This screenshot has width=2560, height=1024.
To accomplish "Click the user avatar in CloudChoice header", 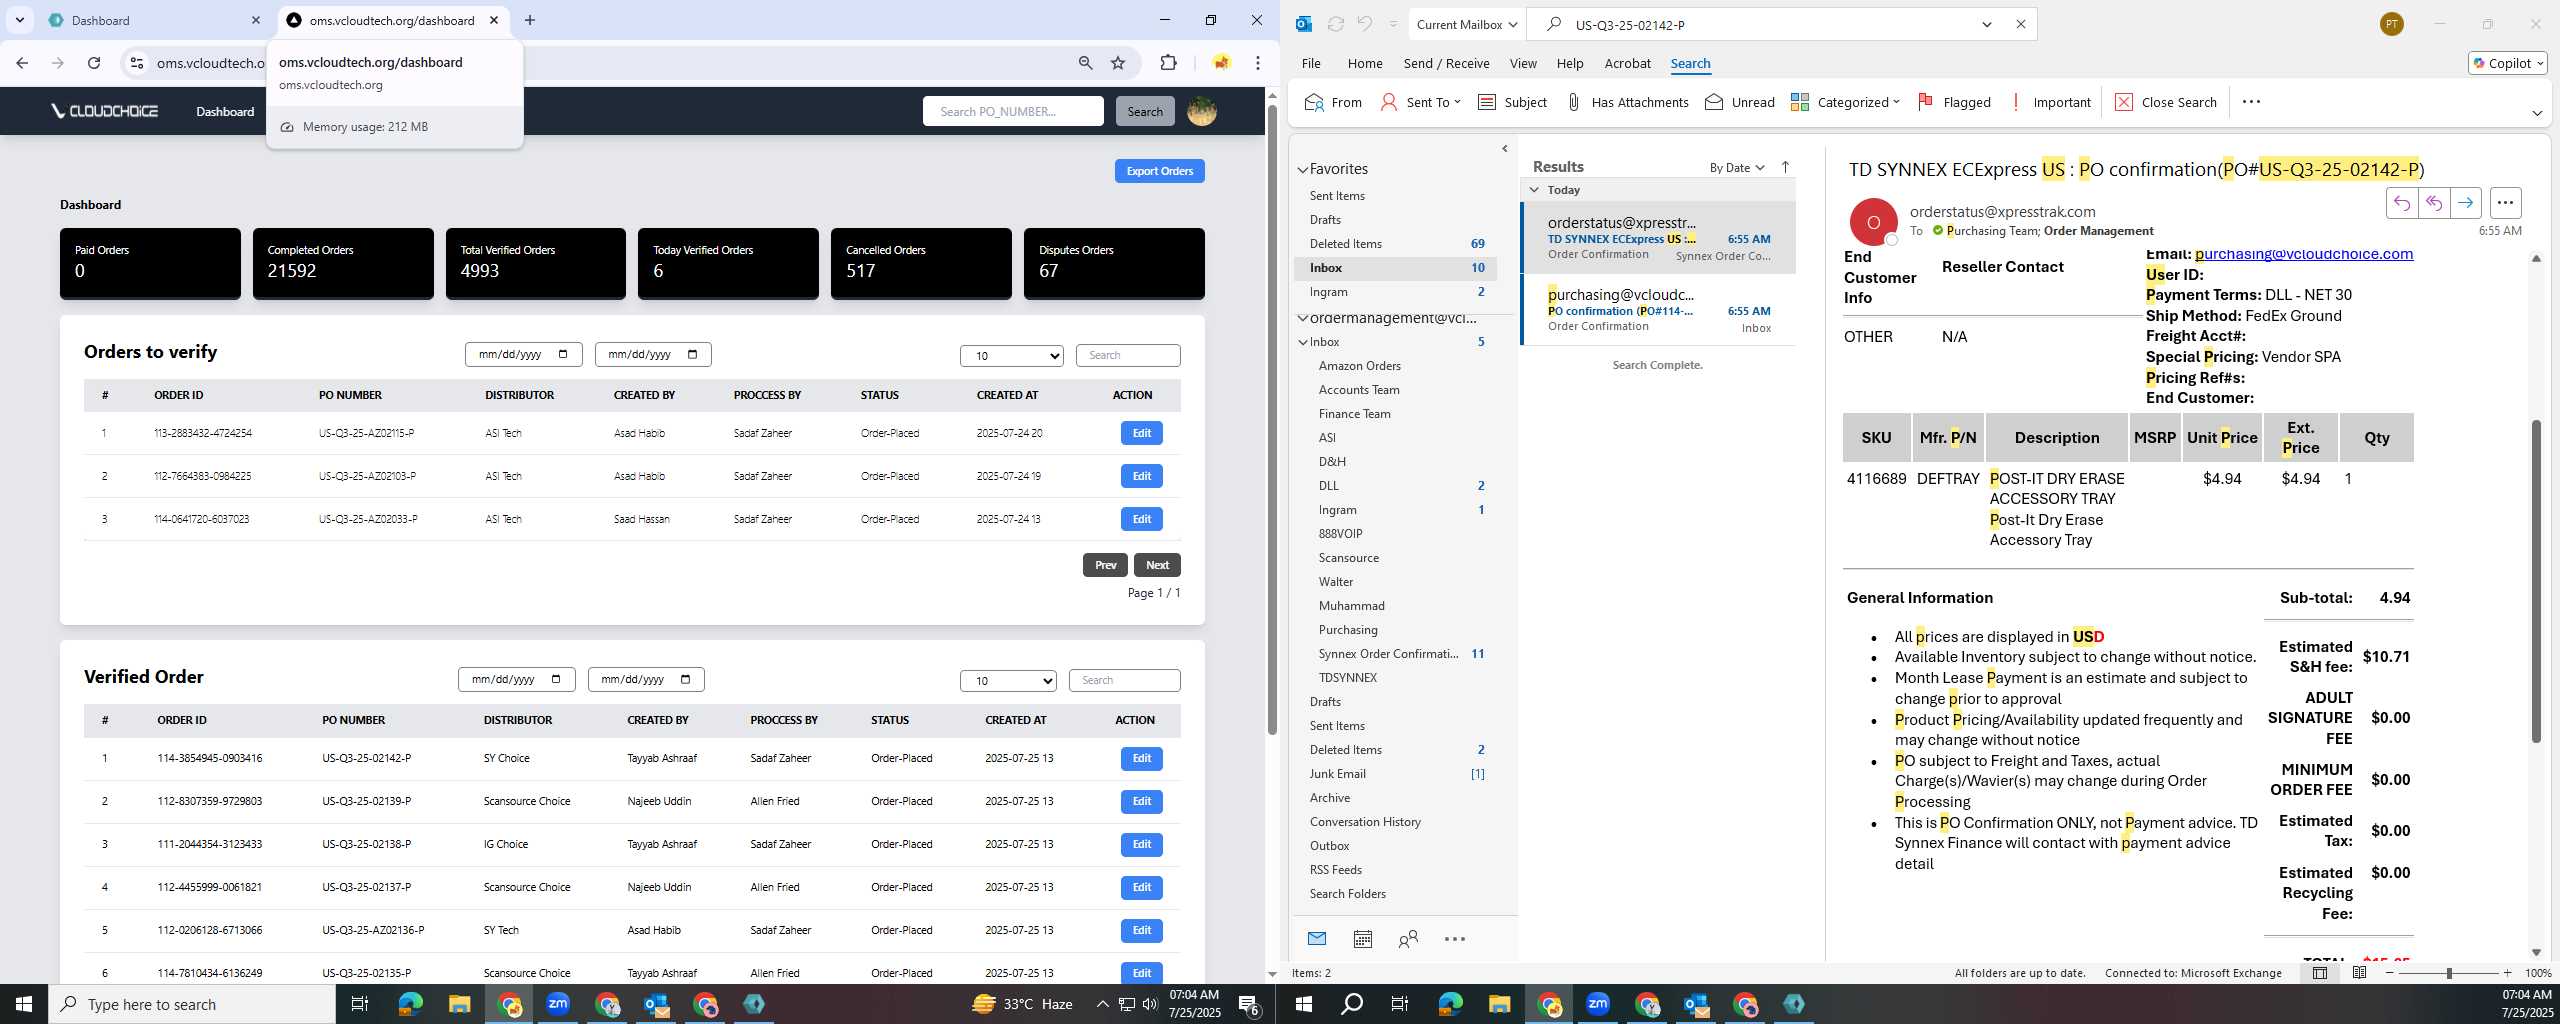I will click(1202, 111).
